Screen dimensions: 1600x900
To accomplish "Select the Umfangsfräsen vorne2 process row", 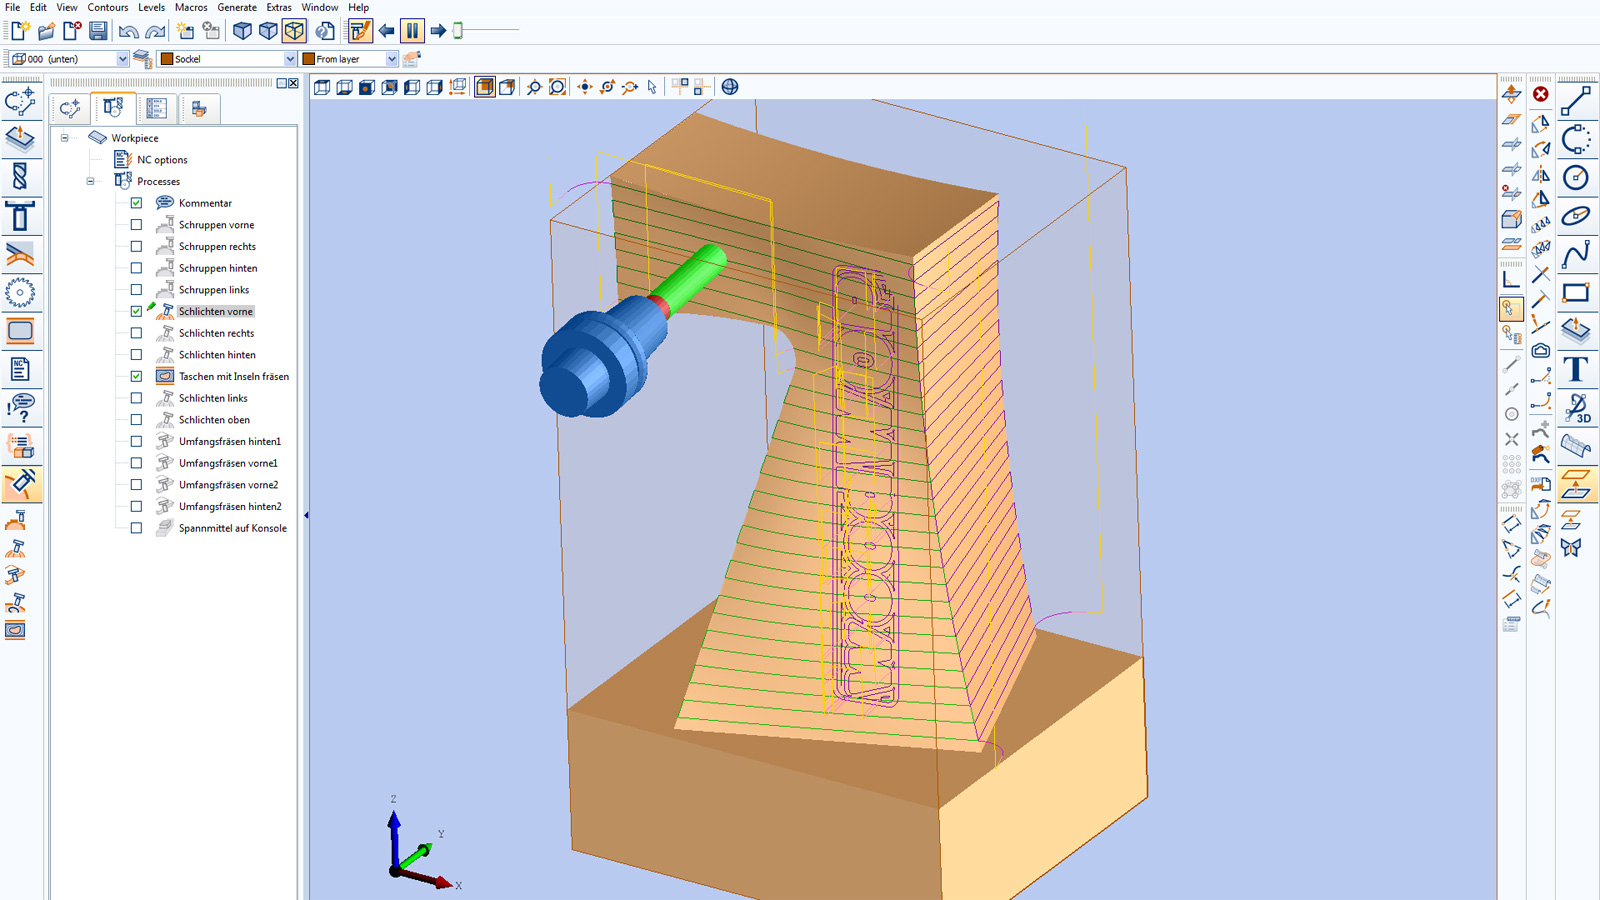I will click(x=228, y=485).
